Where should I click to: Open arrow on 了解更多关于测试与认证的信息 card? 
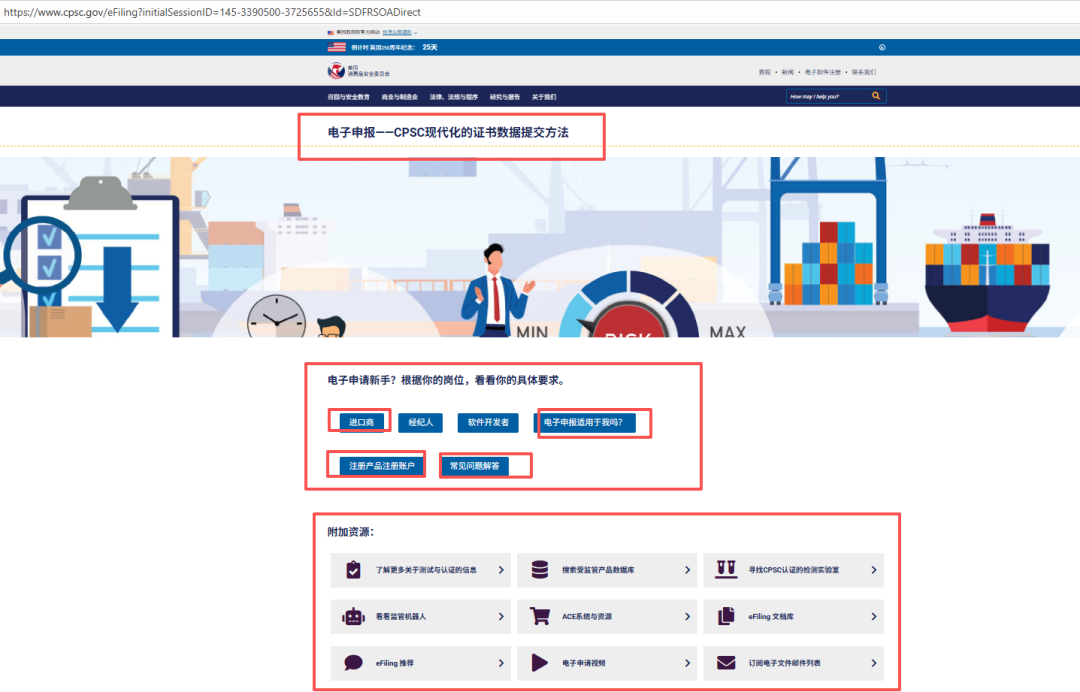pyautogui.click(x=501, y=570)
